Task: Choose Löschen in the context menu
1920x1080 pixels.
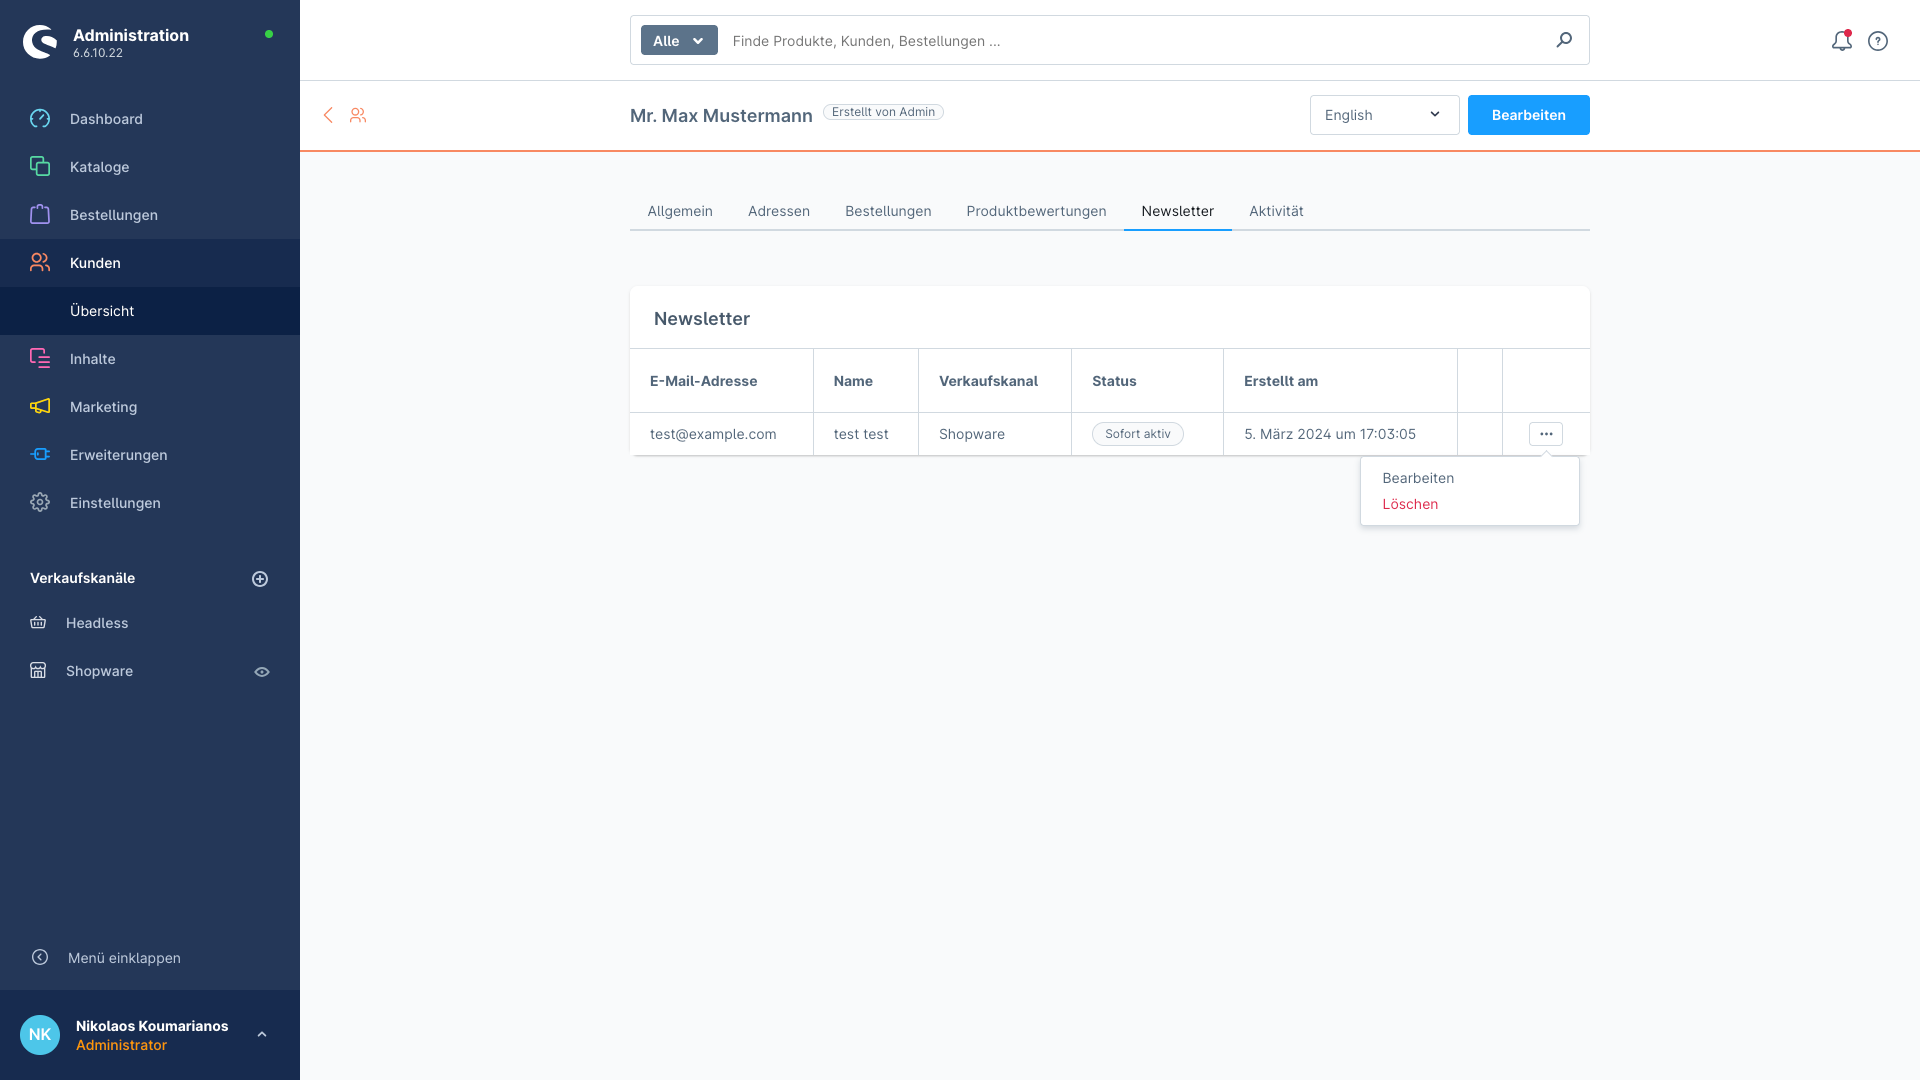Action: click(x=1410, y=504)
